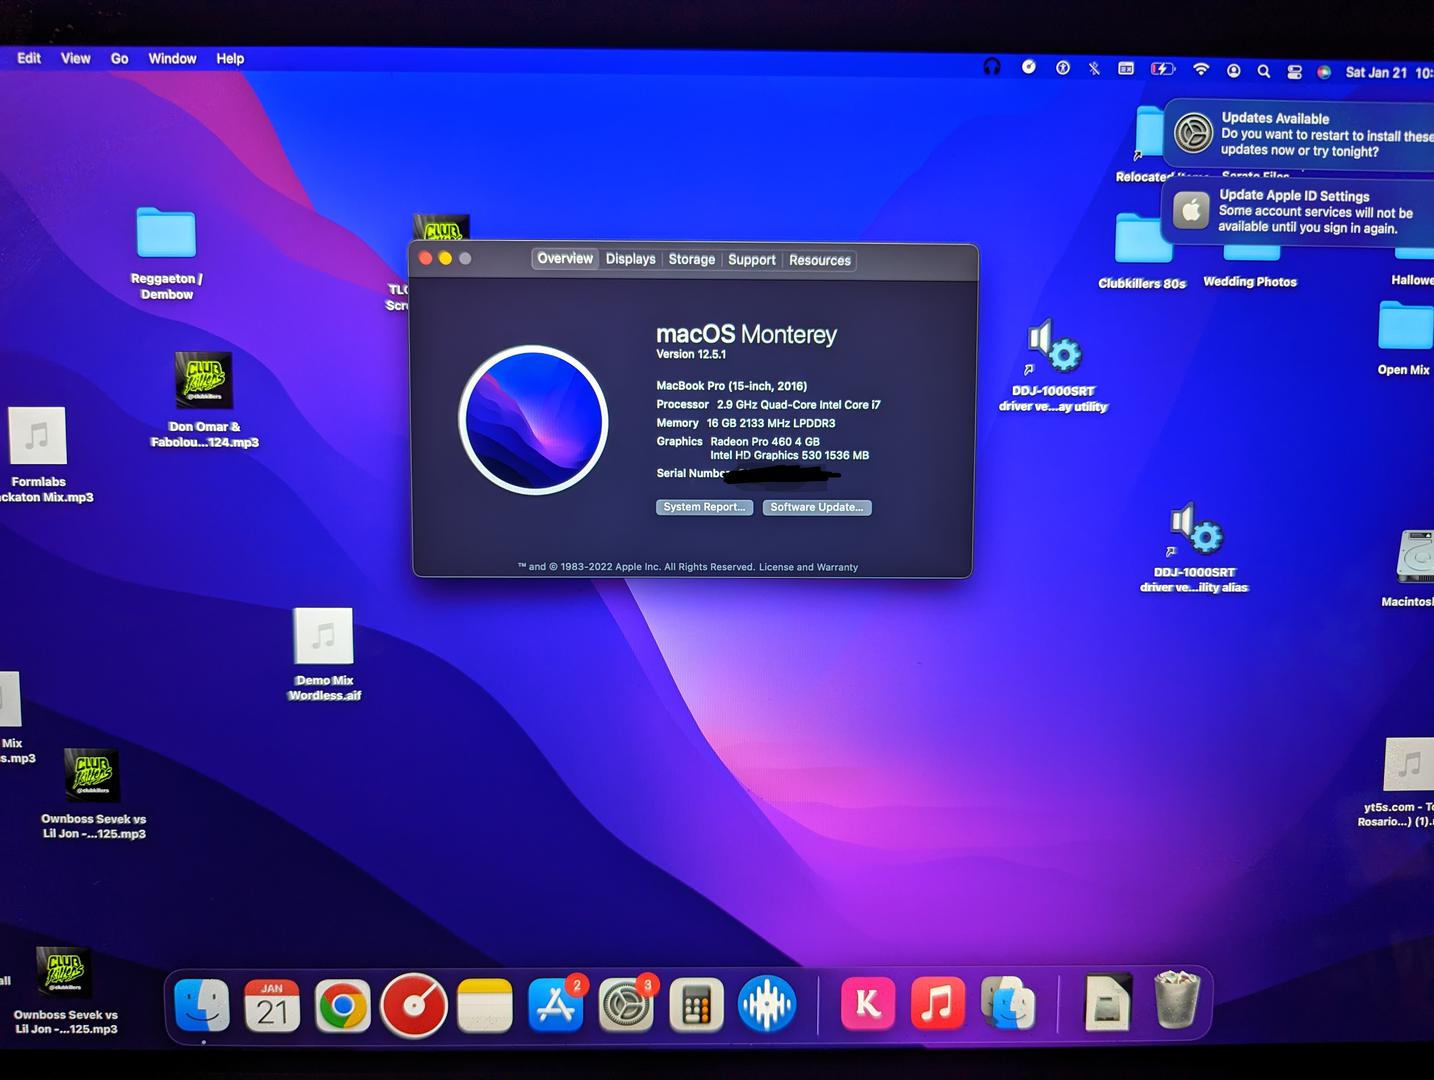Click the white disc icon in menu bar
The height and width of the screenshot is (1080, 1434).
point(1029,67)
